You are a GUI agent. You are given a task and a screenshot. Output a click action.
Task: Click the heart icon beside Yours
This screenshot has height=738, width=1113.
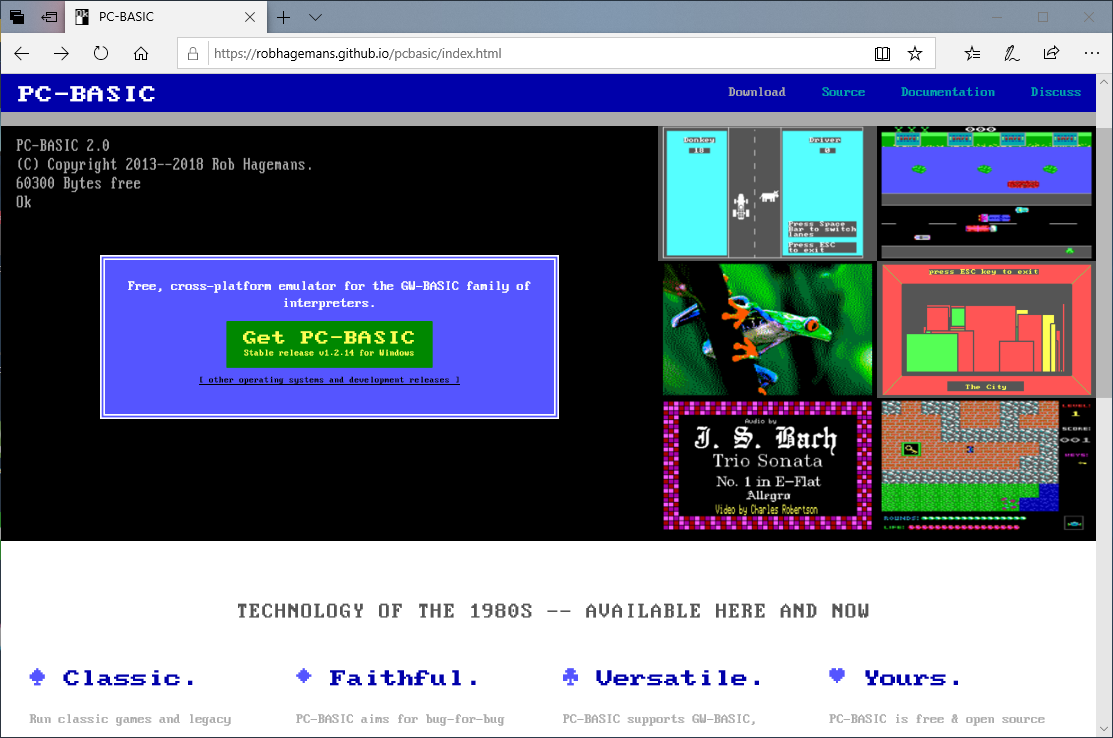click(837, 676)
